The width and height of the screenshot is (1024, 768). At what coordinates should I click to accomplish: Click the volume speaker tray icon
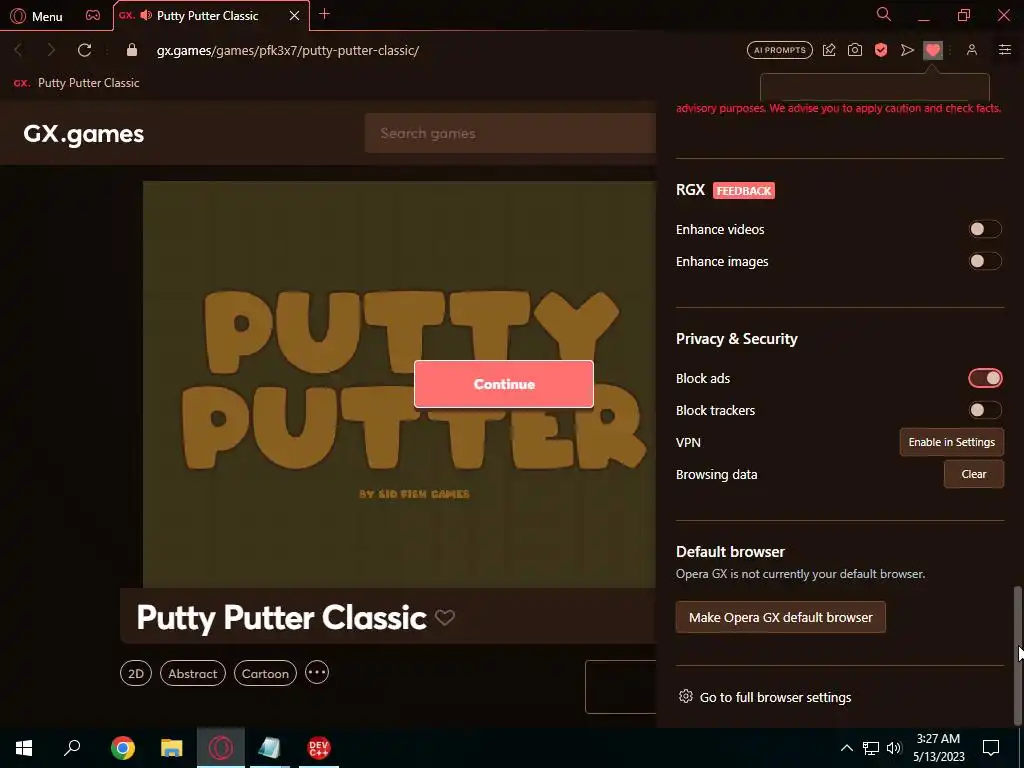894,748
